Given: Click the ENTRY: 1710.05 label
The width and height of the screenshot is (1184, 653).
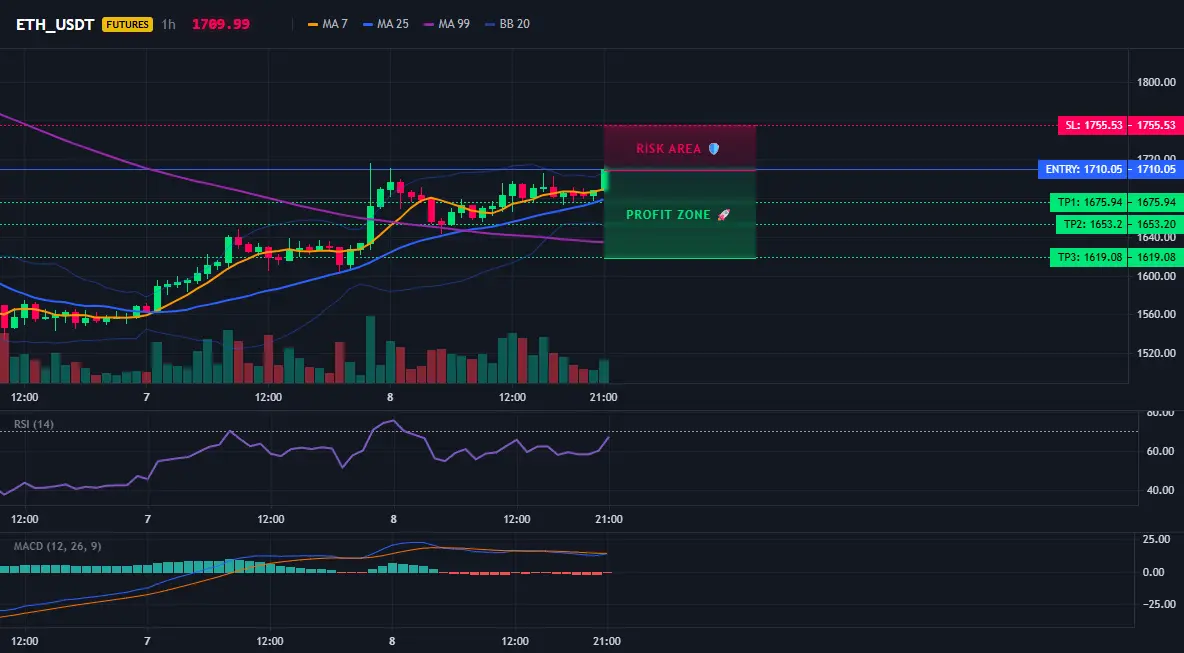Looking at the screenshot, I should pos(1083,169).
